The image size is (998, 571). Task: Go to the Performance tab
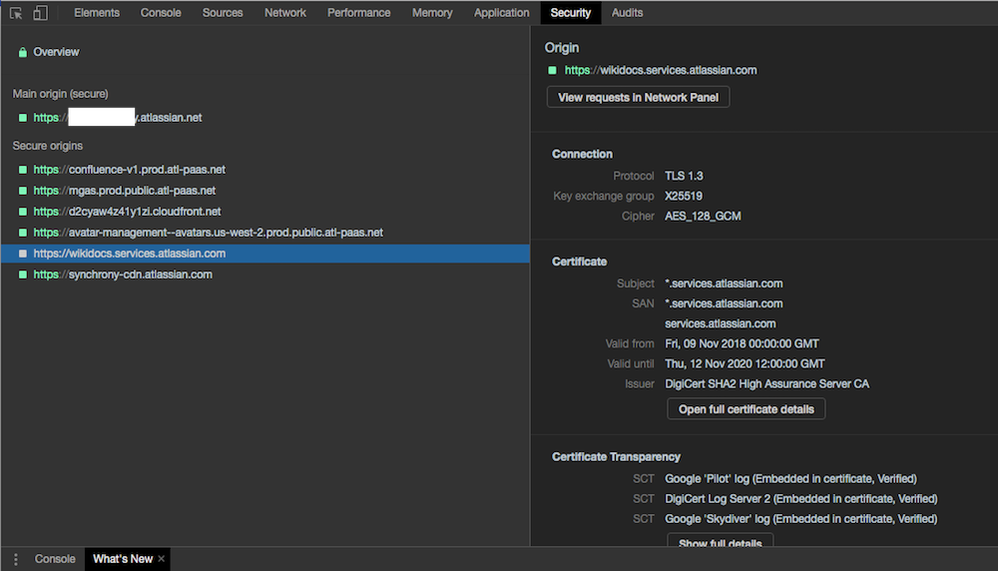359,13
